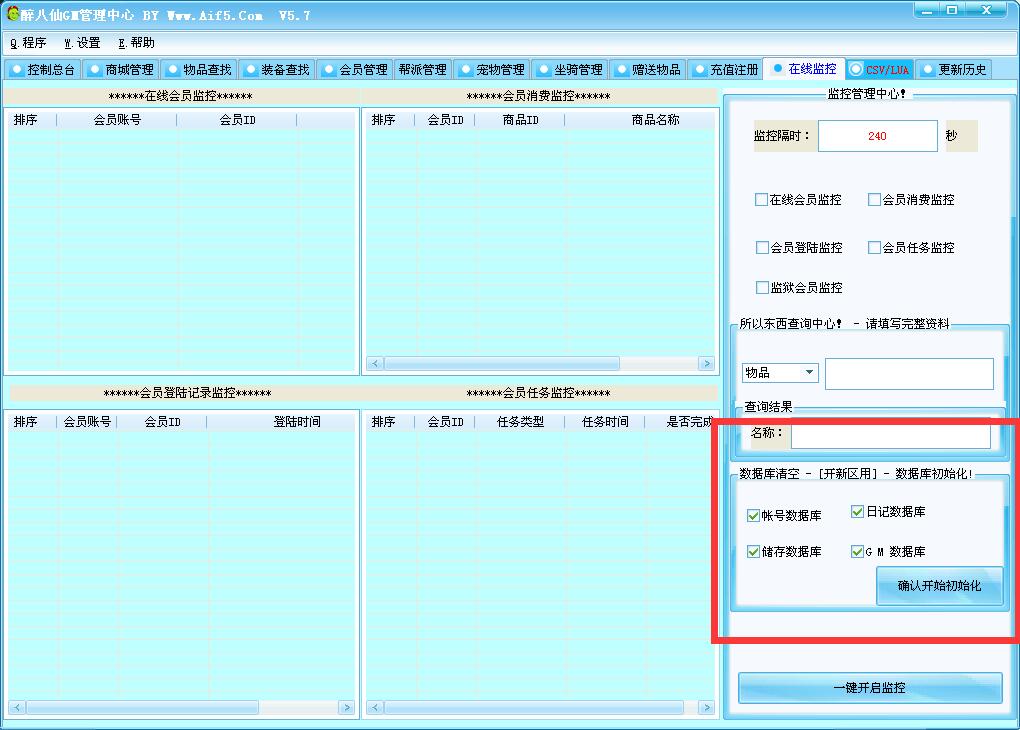Uncheck the 帐号数据库 checkbox
Image resolution: width=1020 pixels, height=730 pixels.
coord(754,516)
